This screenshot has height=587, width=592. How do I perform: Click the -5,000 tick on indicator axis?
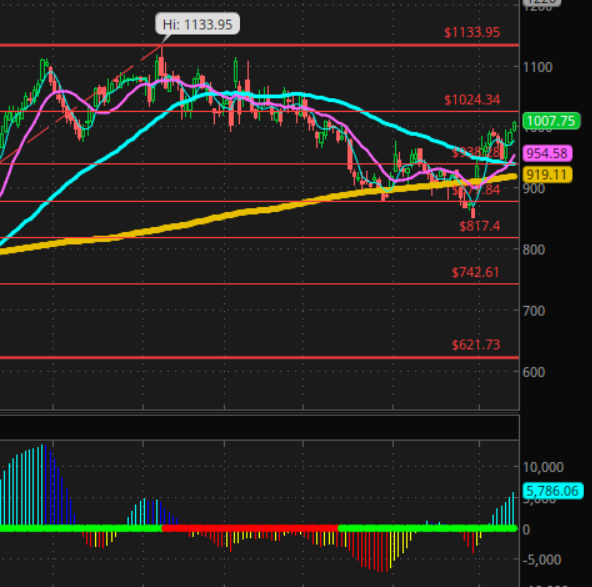click(542, 560)
